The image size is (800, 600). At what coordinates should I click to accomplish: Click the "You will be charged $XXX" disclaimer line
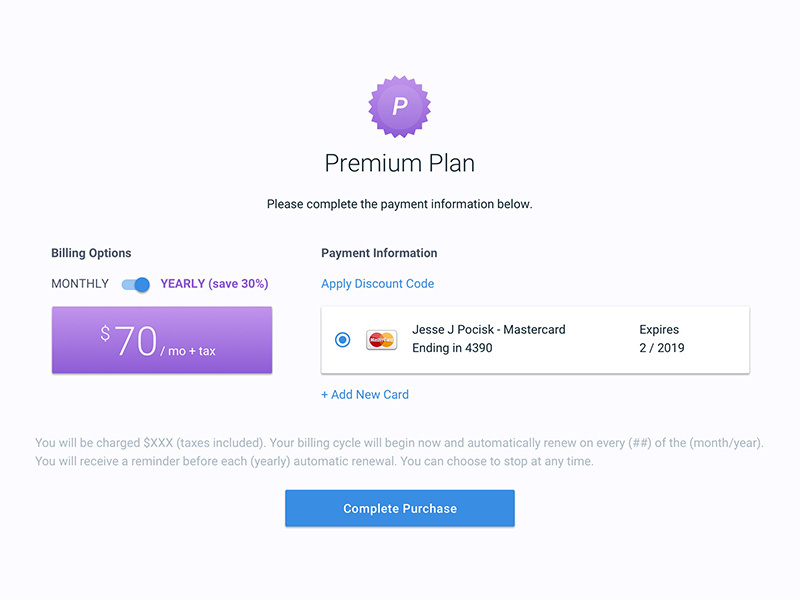[403, 443]
